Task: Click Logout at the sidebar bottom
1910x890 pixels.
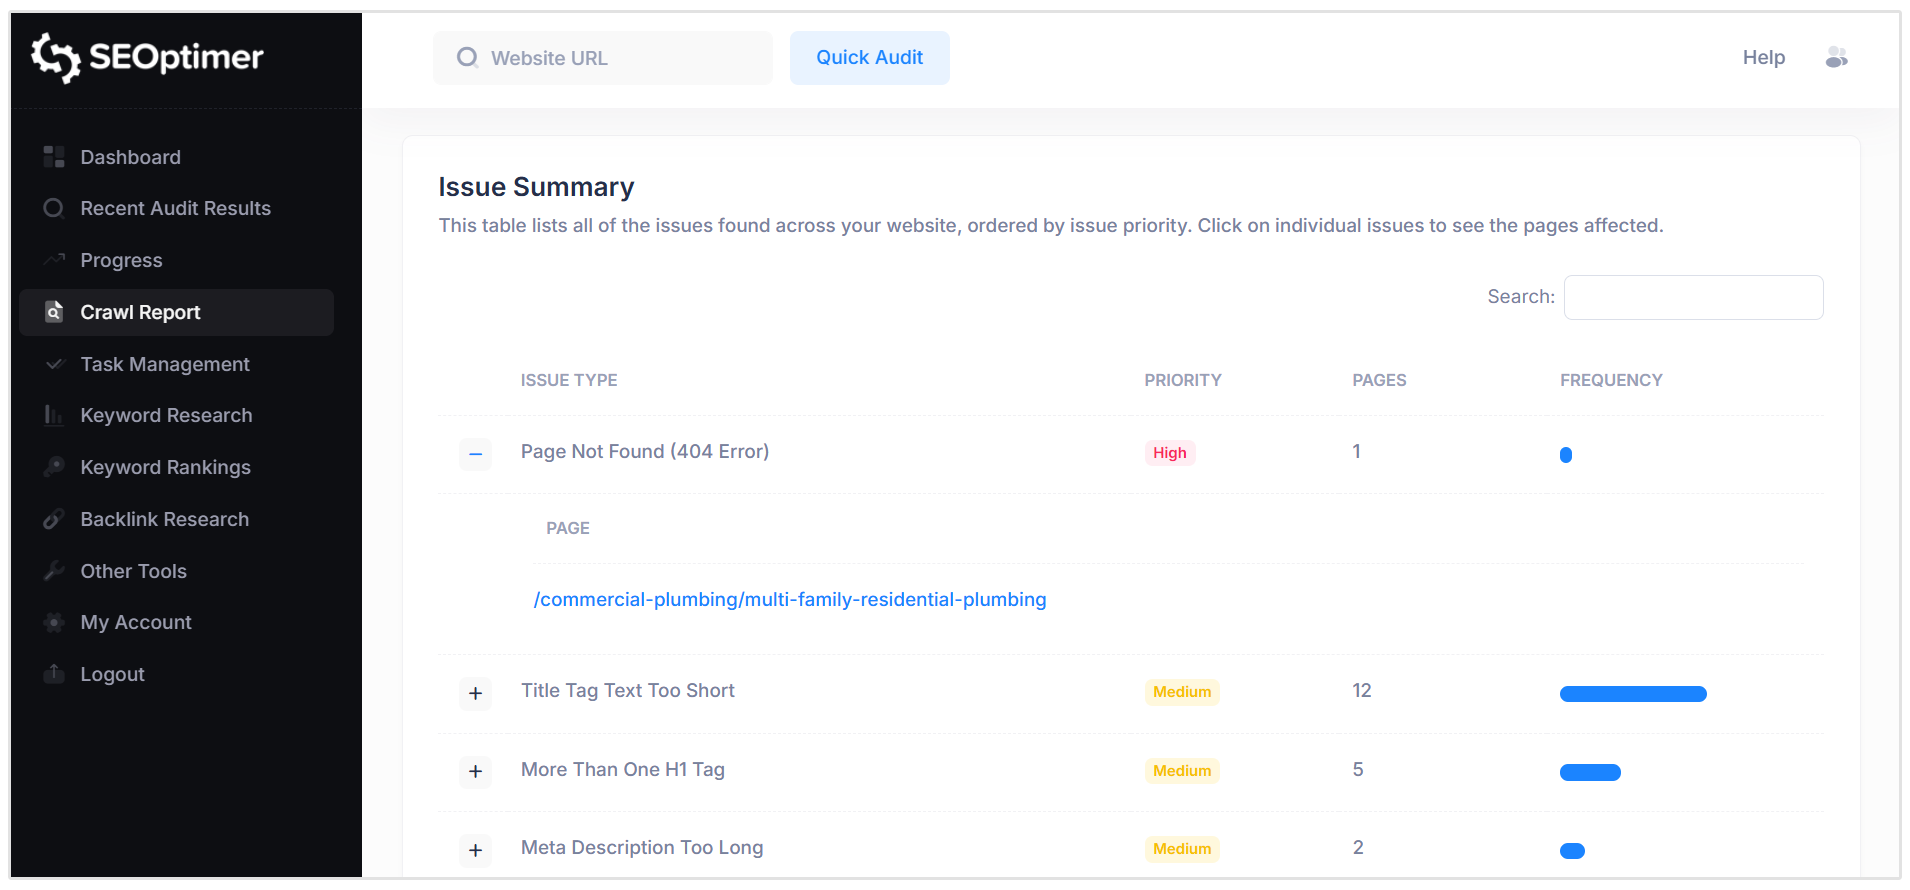Action: coord(111,673)
